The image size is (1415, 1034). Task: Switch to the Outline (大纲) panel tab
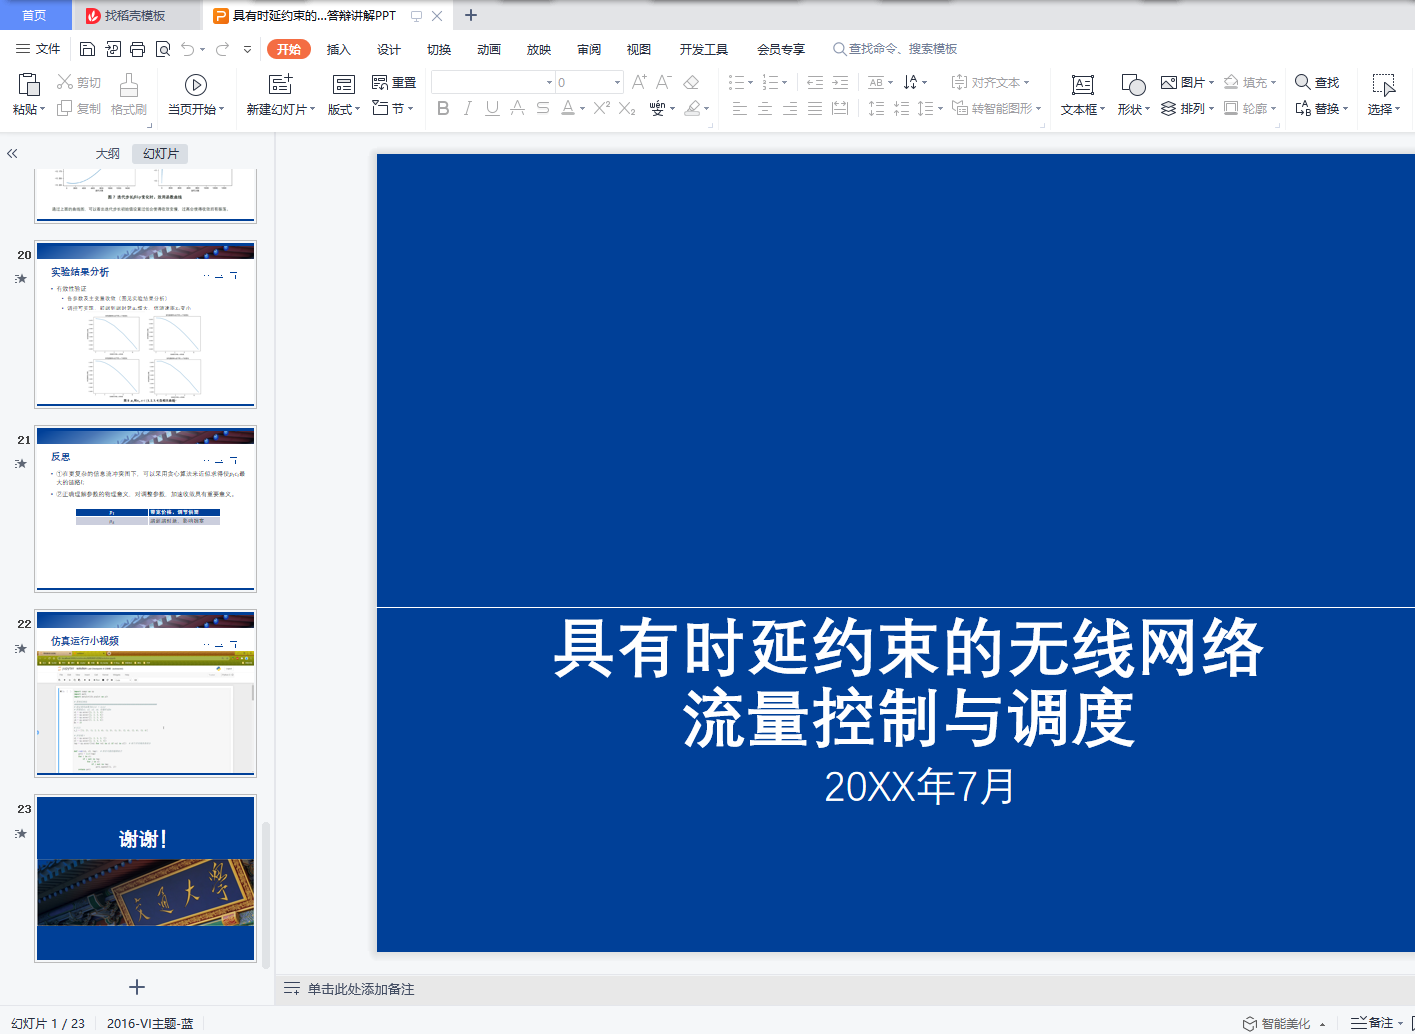[108, 154]
